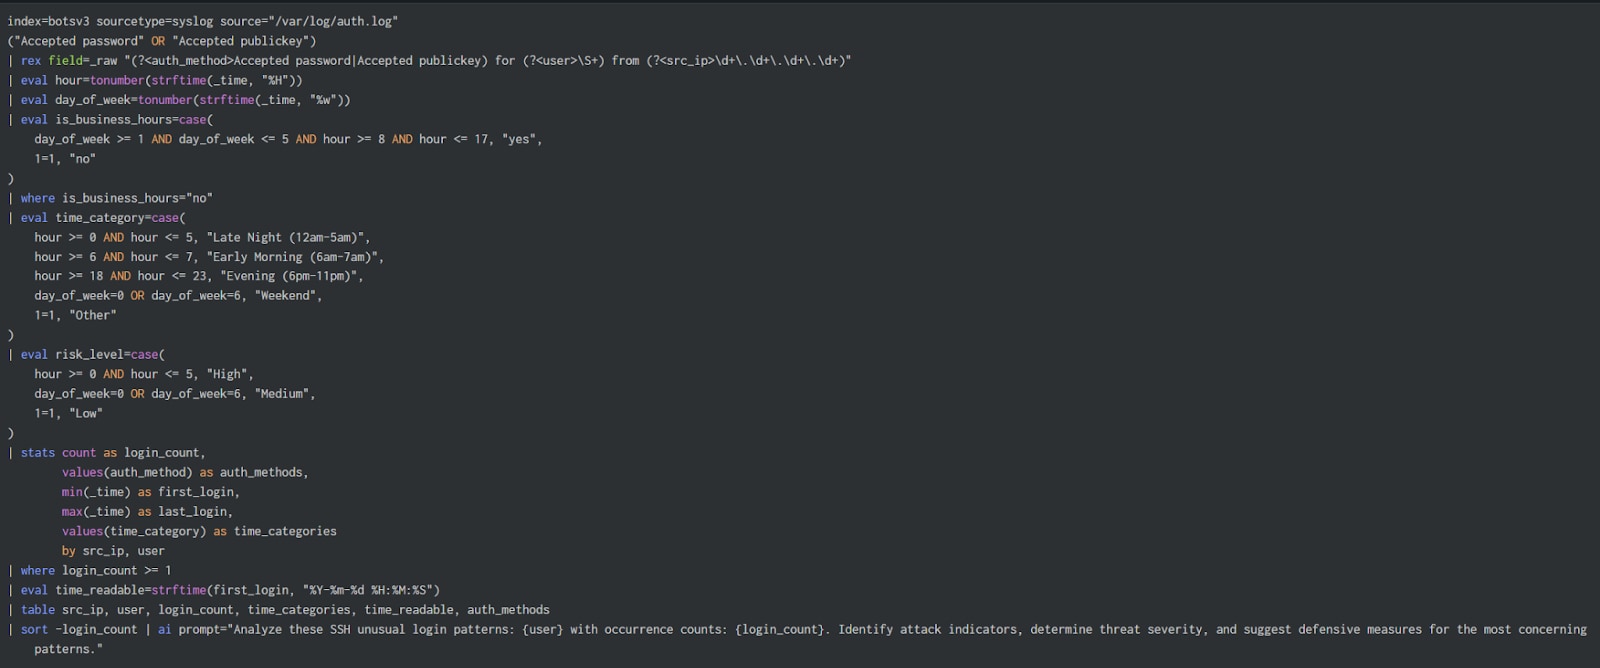The image size is (1600, 668).
Task: Click the index=botsv3 text on first line
Action: point(48,21)
